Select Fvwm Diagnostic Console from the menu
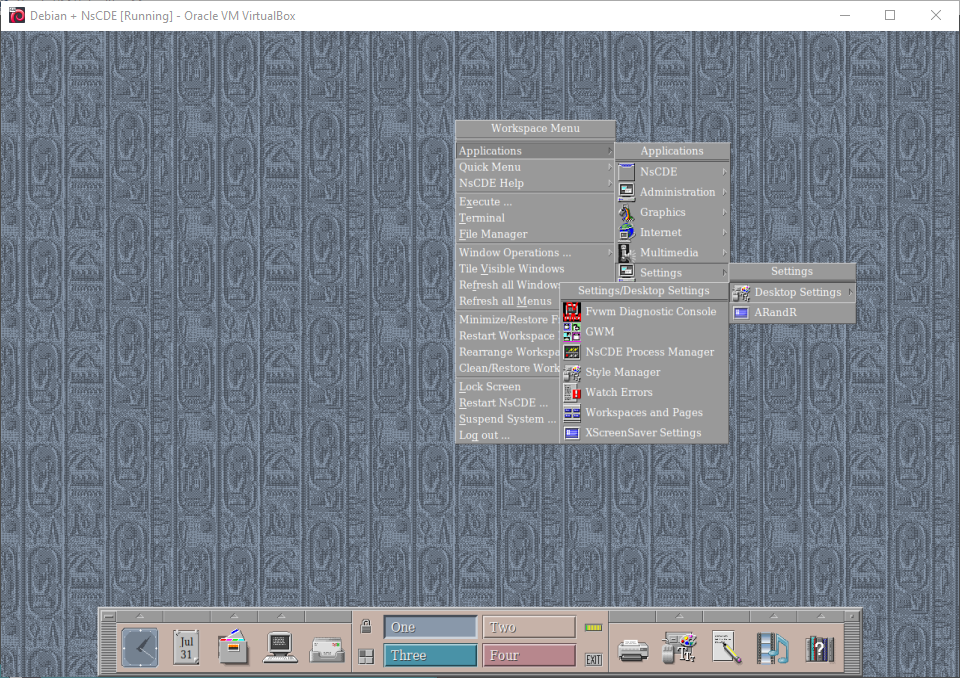This screenshot has width=960, height=678. pos(650,312)
